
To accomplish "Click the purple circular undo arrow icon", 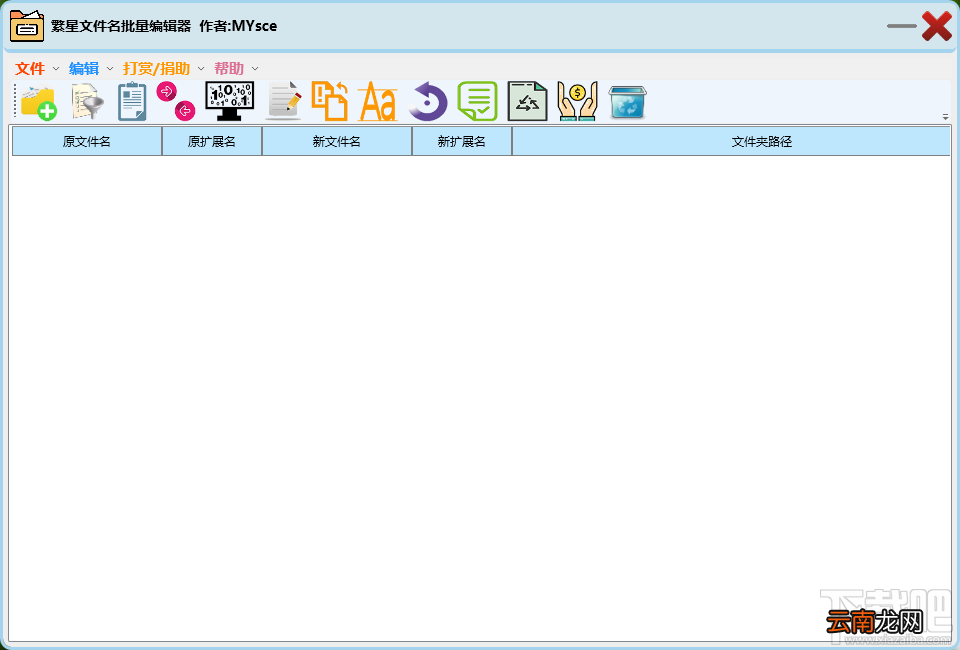I will coord(428,102).
